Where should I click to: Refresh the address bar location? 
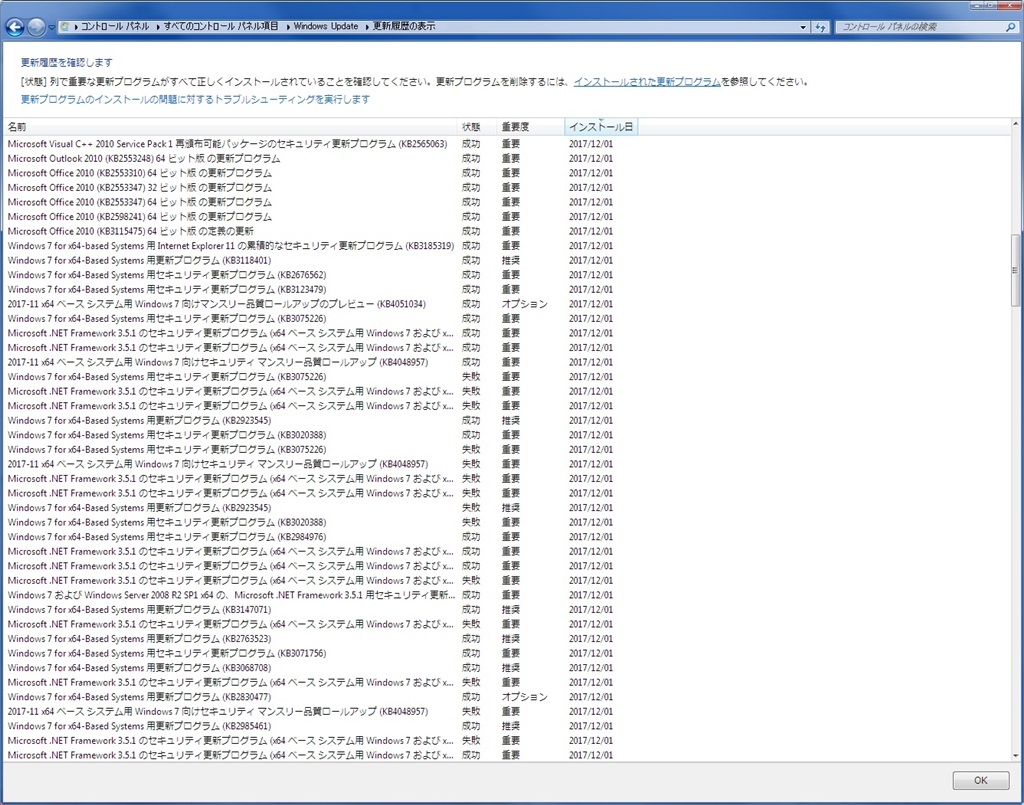coord(820,27)
